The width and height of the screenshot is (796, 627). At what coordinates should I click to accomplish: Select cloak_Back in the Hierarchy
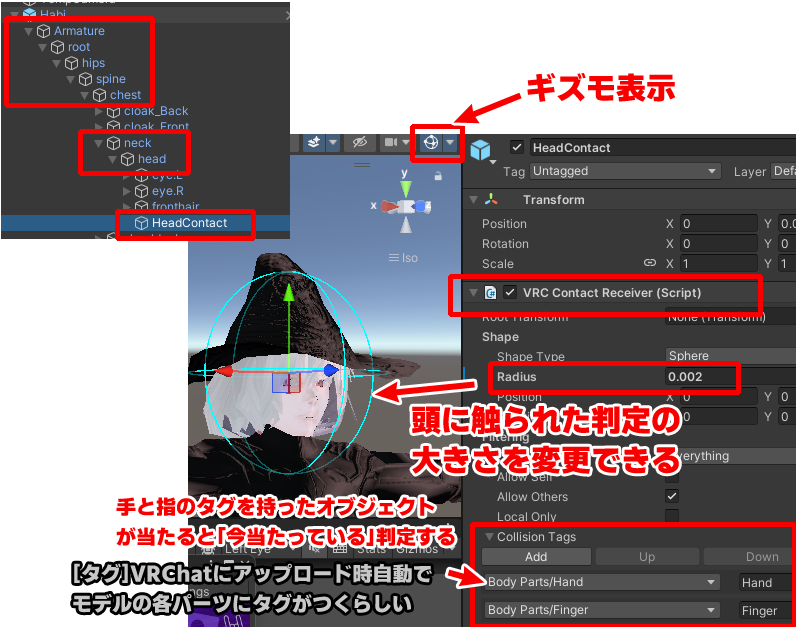click(156, 111)
